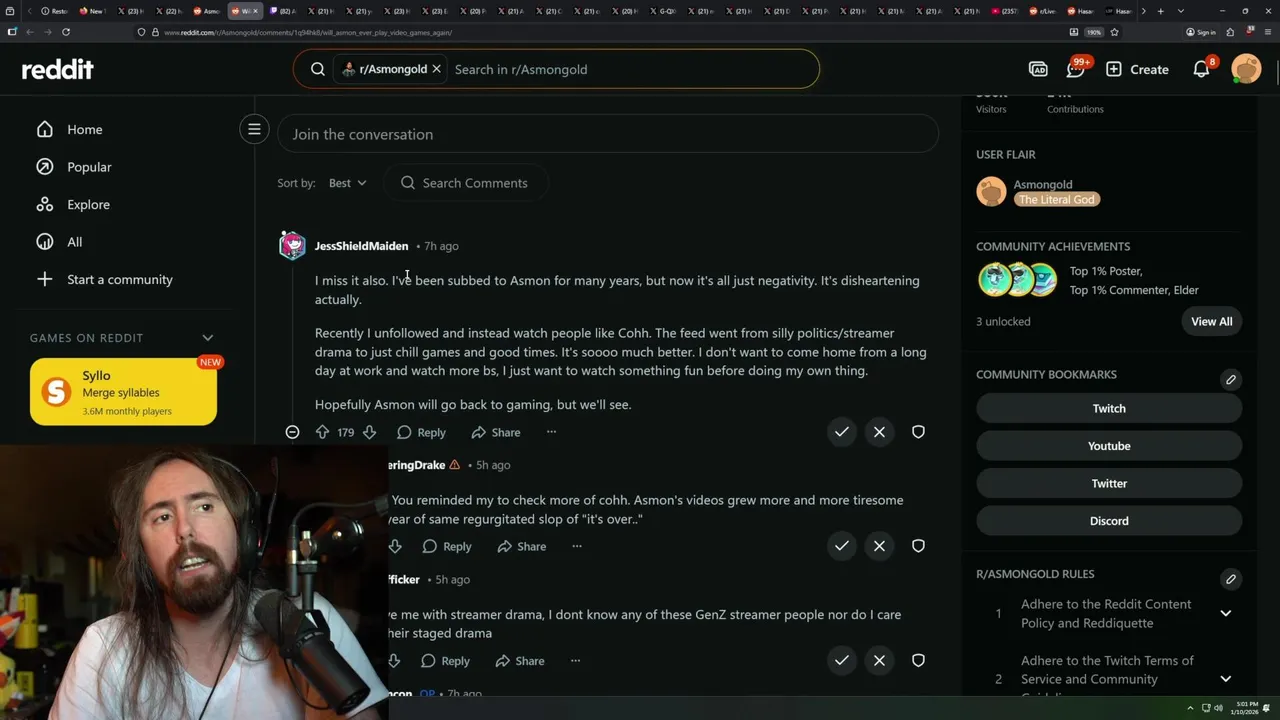1280x720 pixels.
Task: Open the Syllo game card
Action: tap(123, 392)
